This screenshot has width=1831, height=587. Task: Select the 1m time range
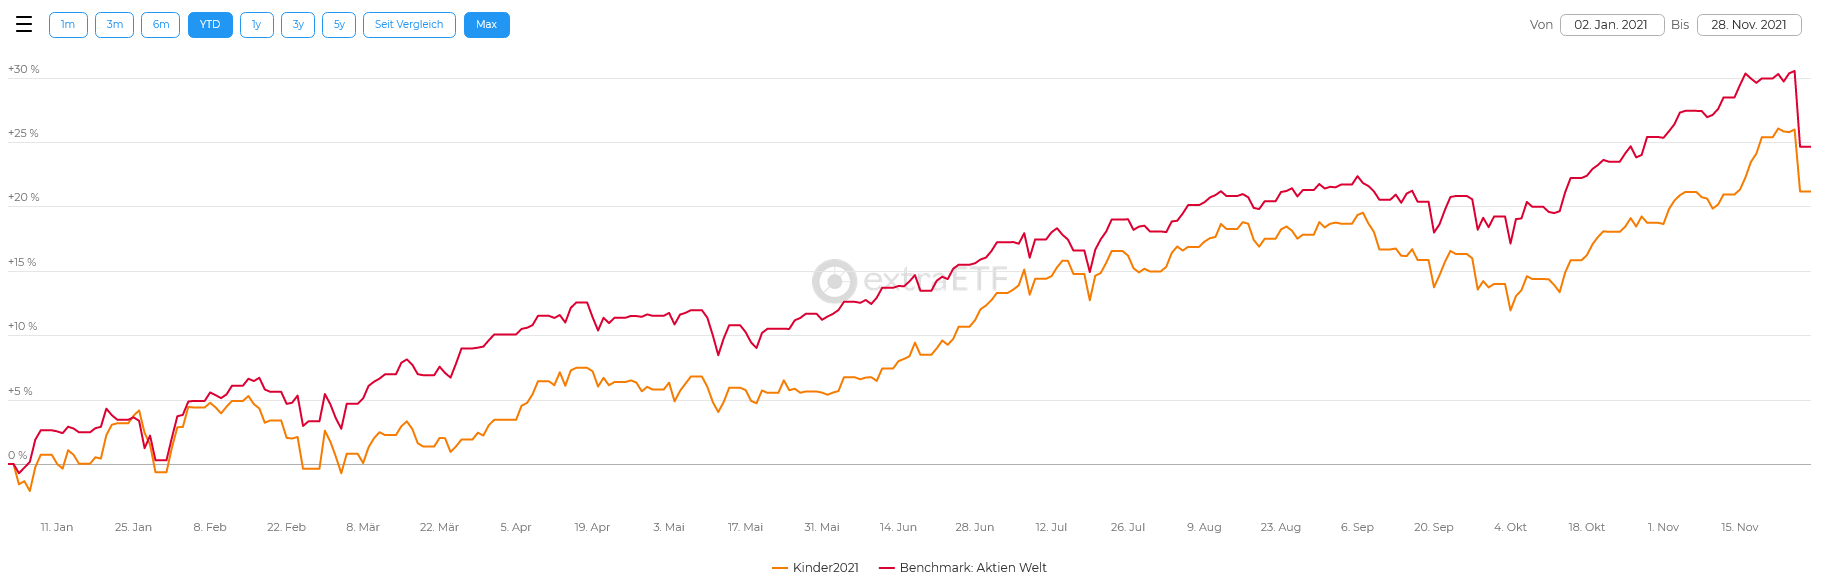68,25
